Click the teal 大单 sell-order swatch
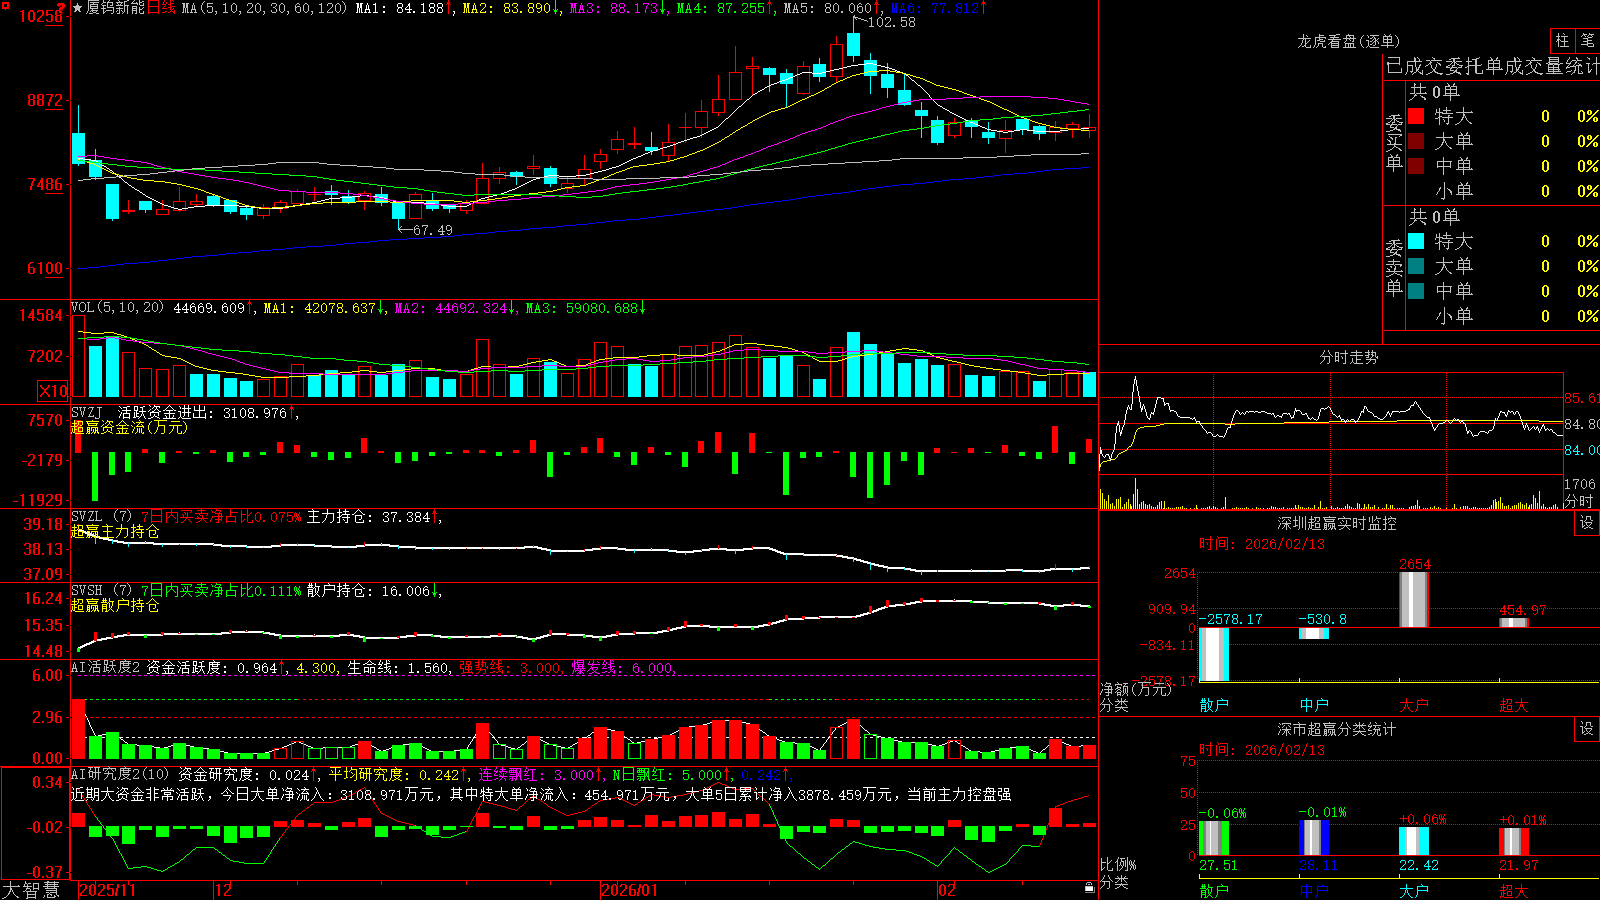The image size is (1600, 900). click(1416, 266)
